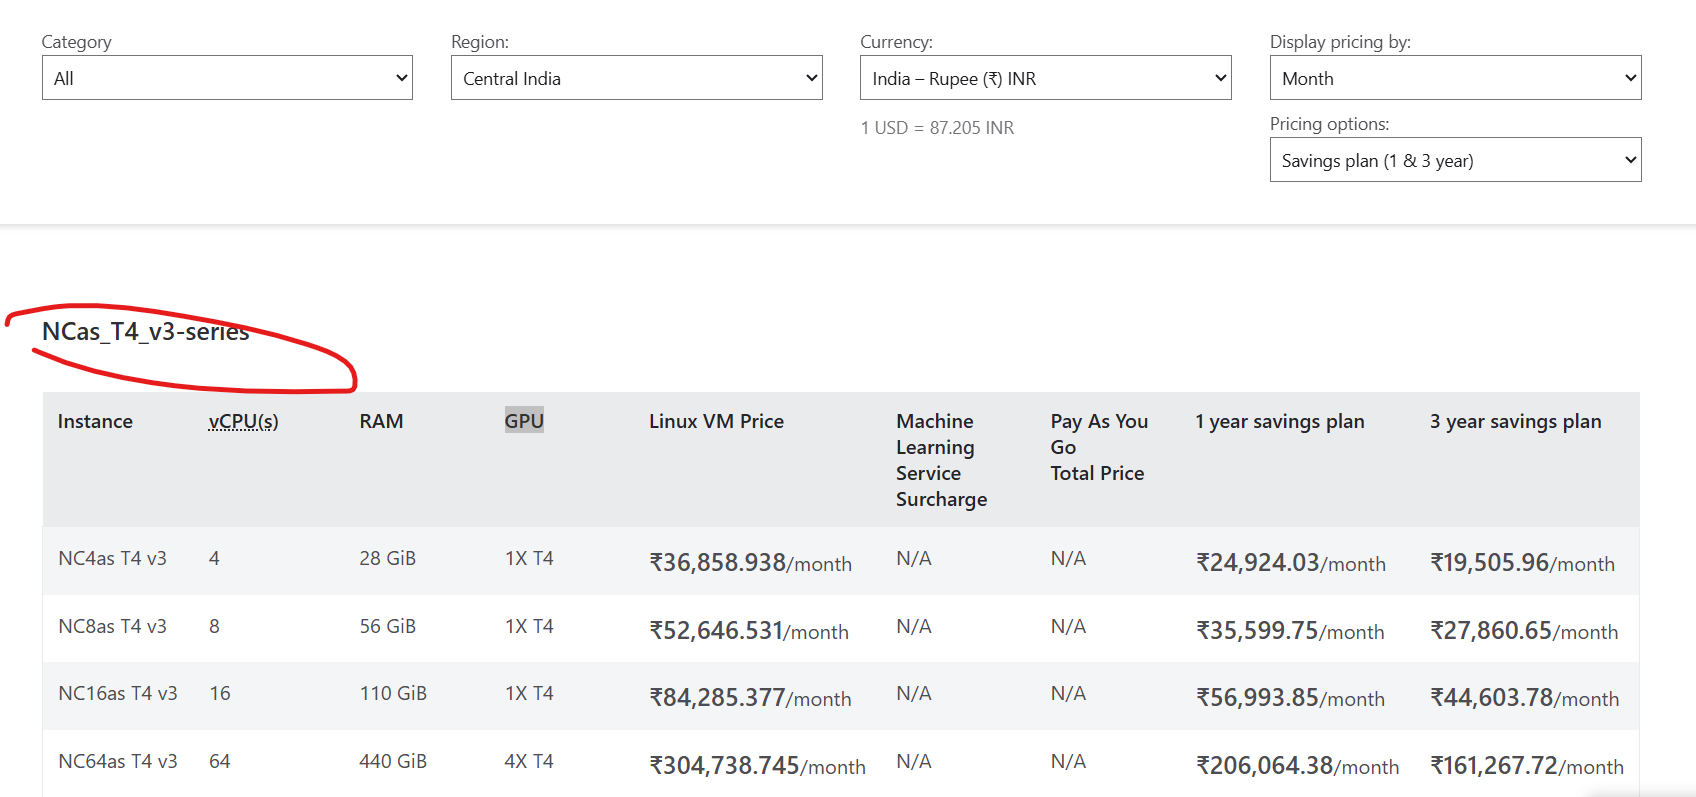Click the ₹161,267.72/month 3 year price
The width and height of the screenshot is (1696, 797).
coord(1527,765)
